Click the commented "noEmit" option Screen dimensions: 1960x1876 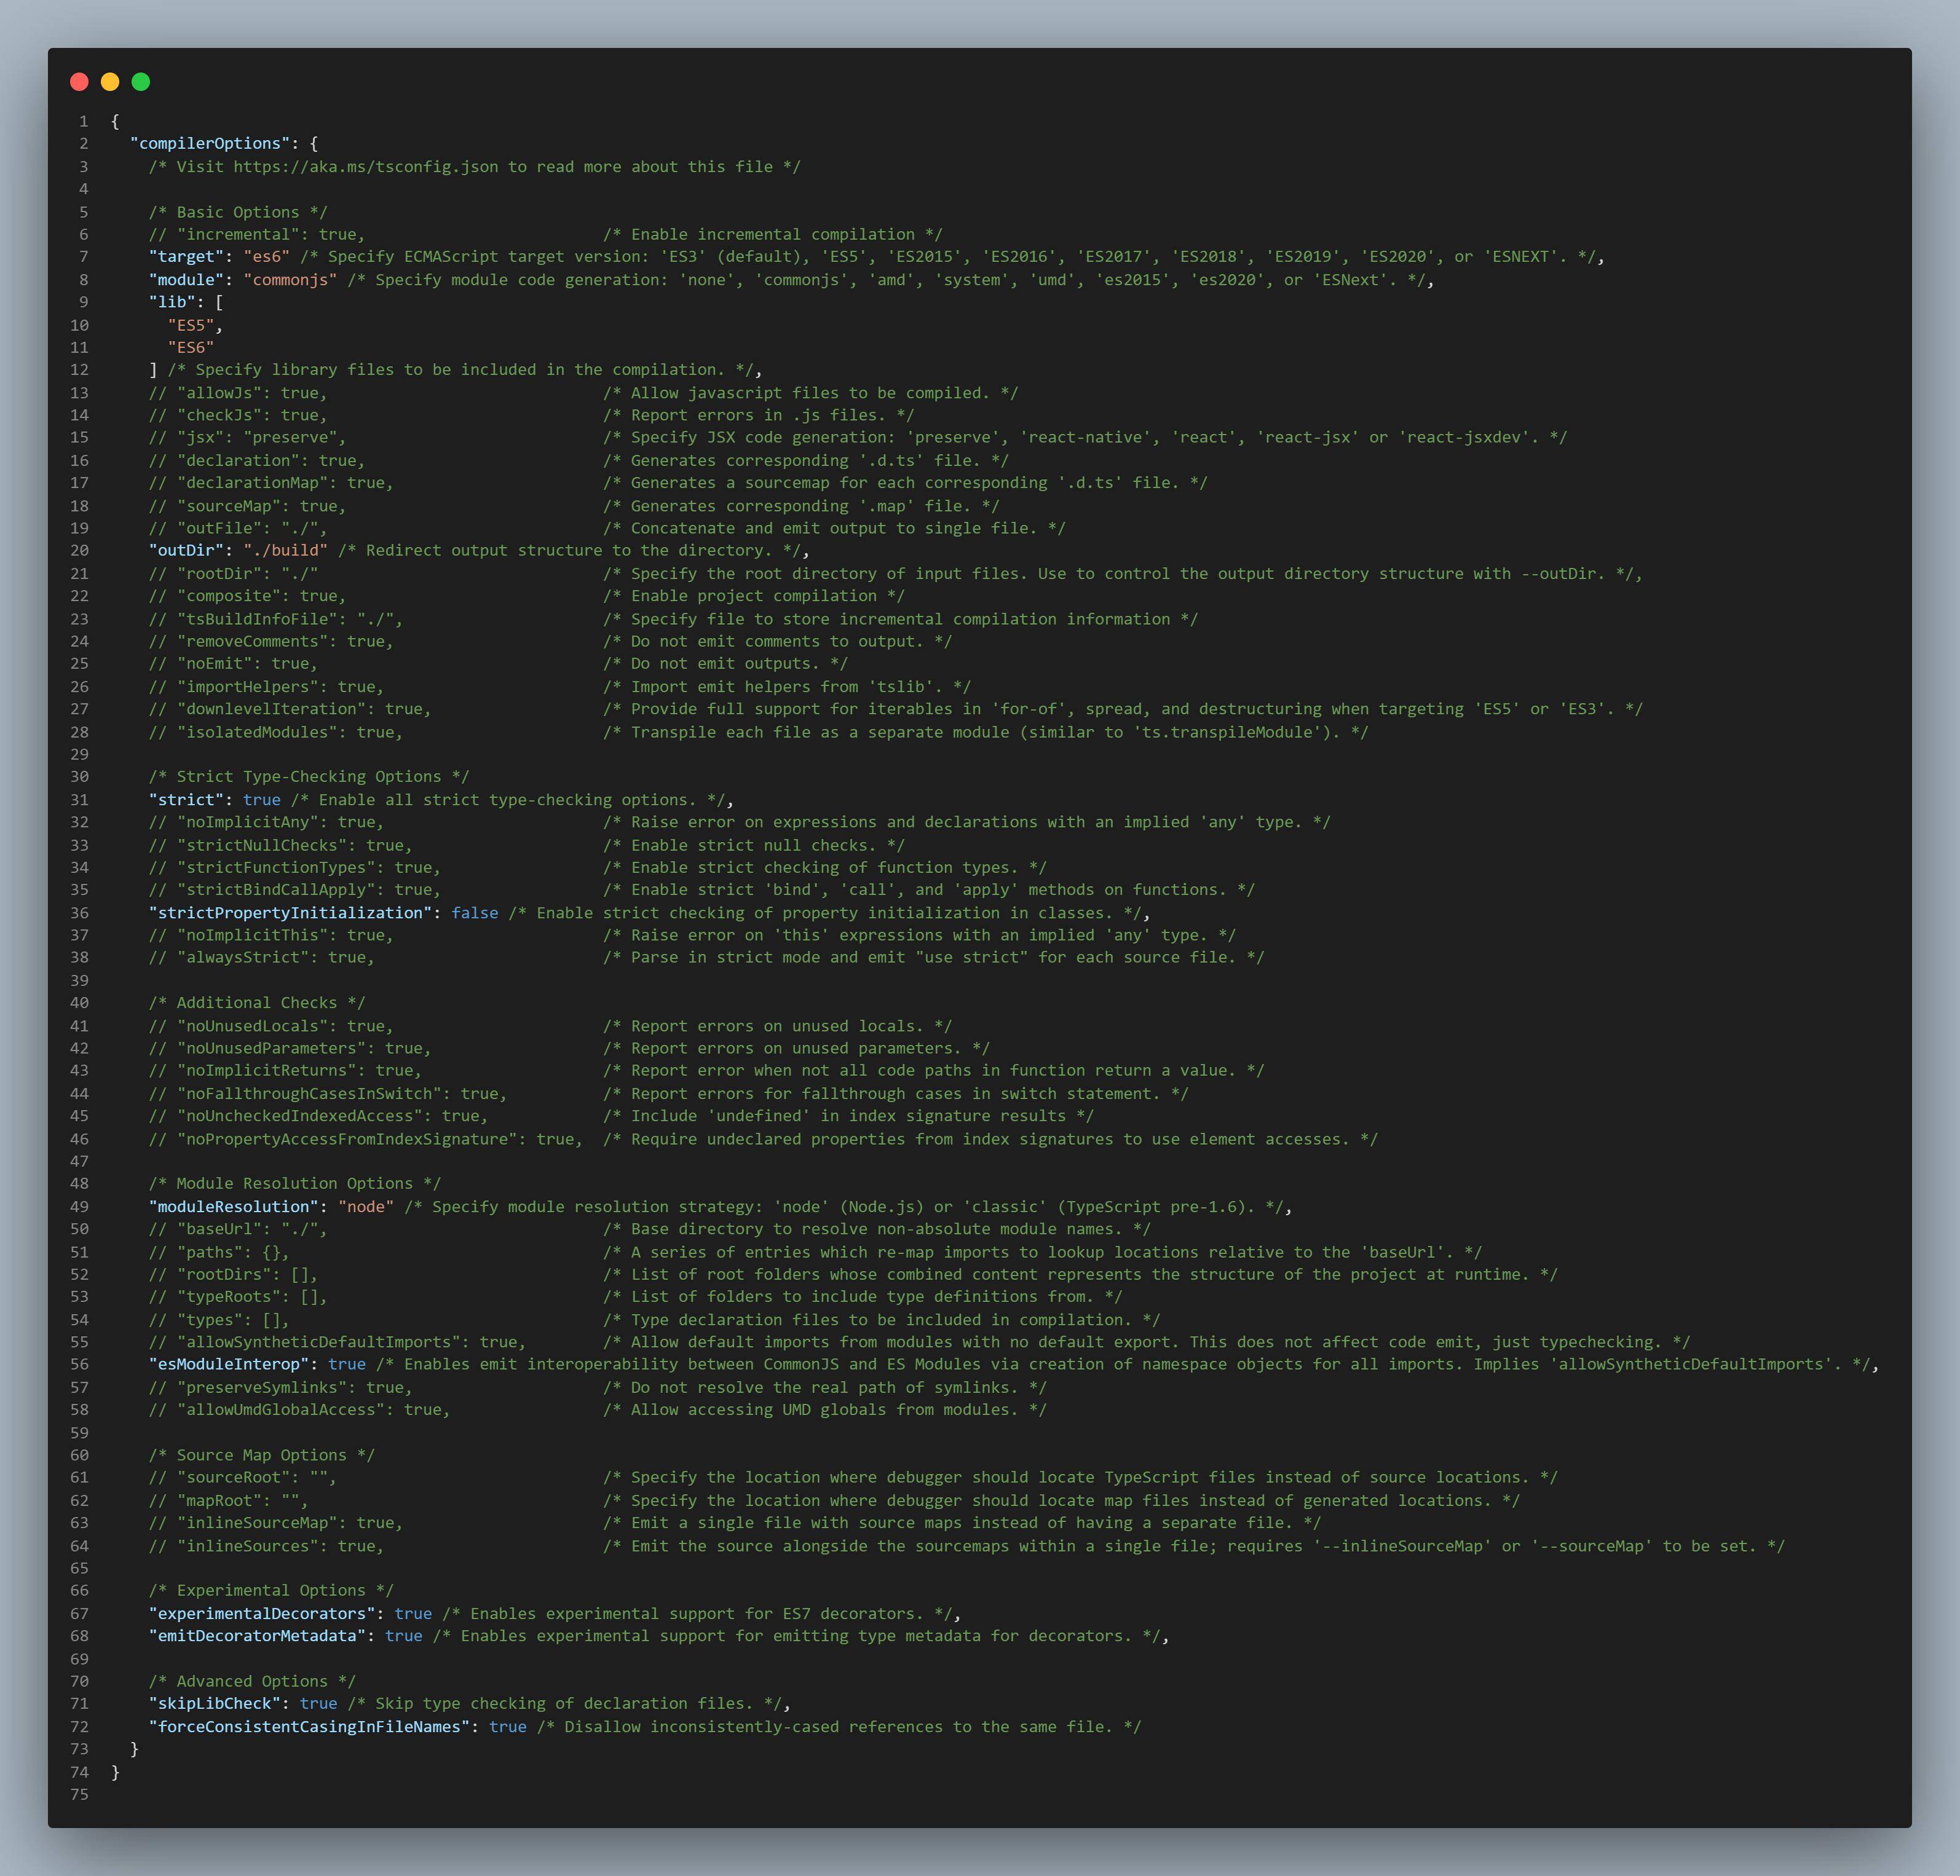[234, 664]
